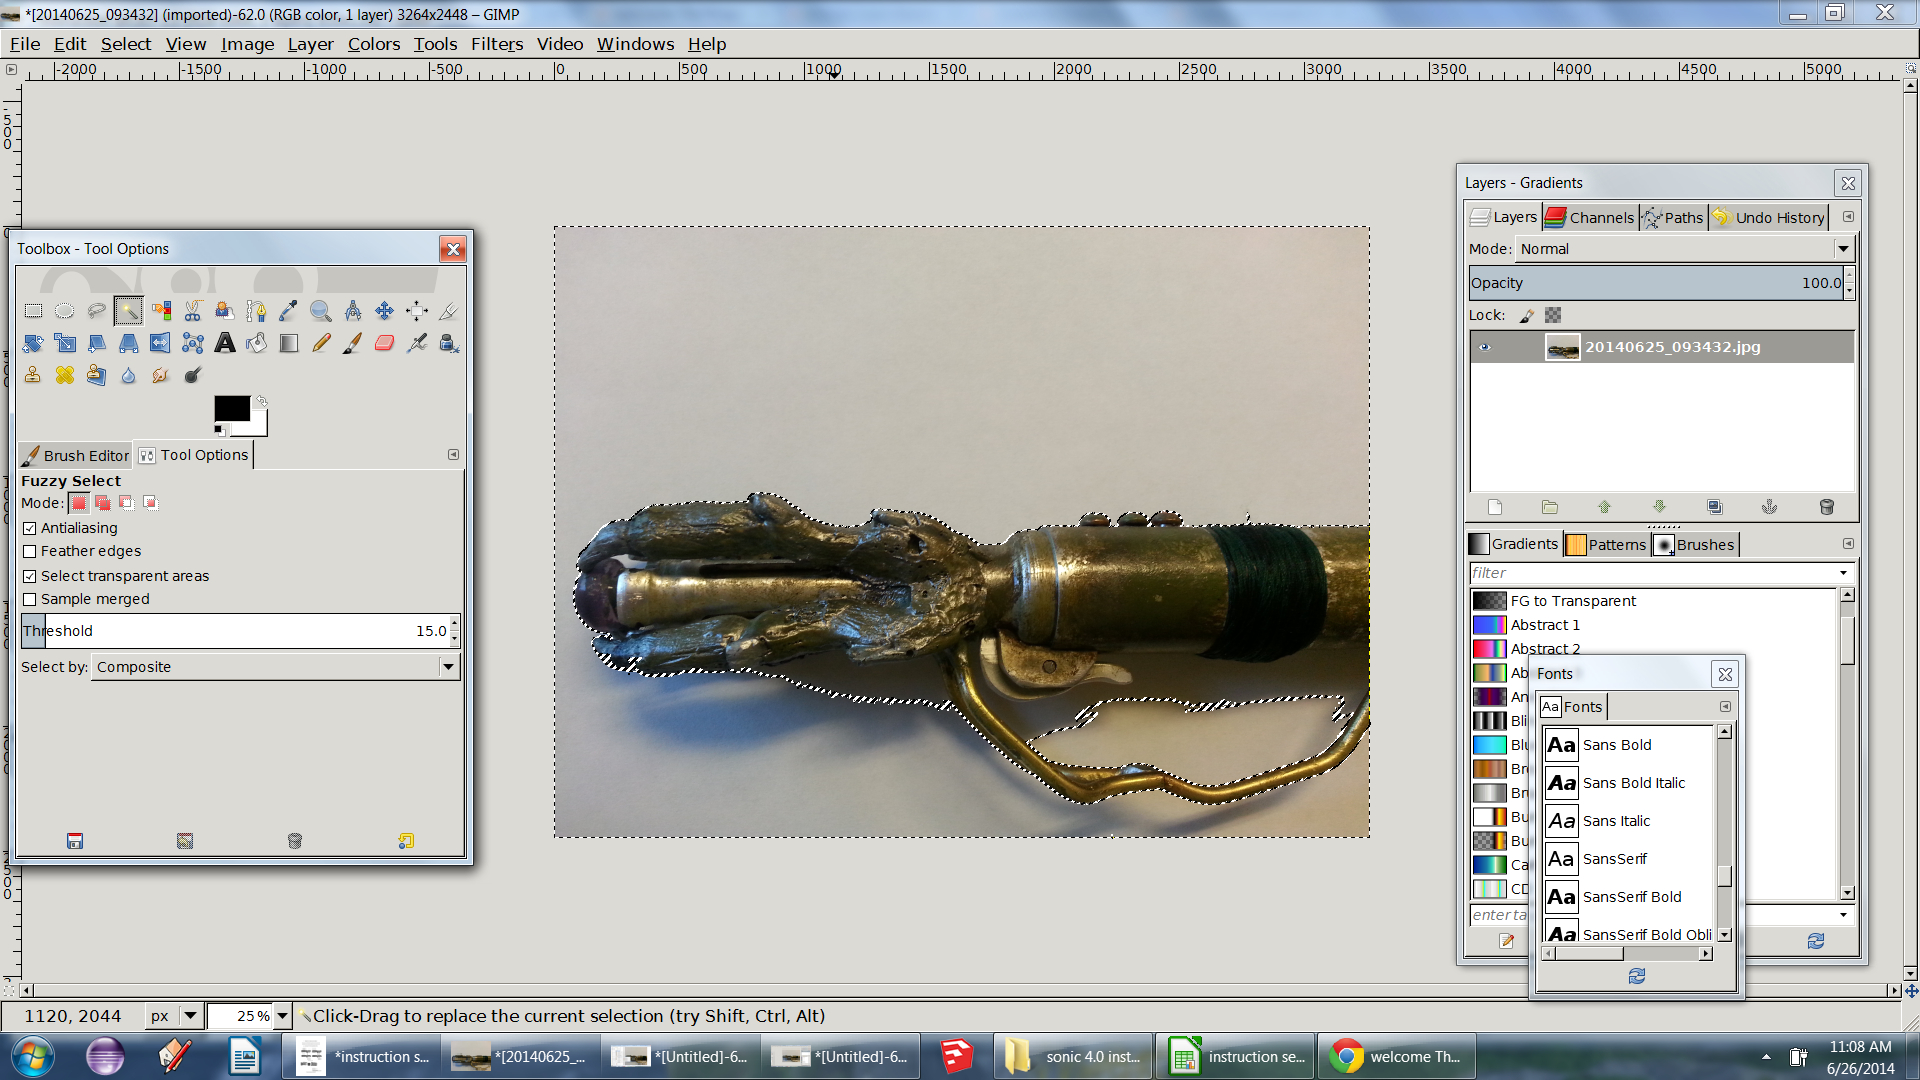Click the black foreground color swatch
This screenshot has height=1080, width=1920.
231,408
